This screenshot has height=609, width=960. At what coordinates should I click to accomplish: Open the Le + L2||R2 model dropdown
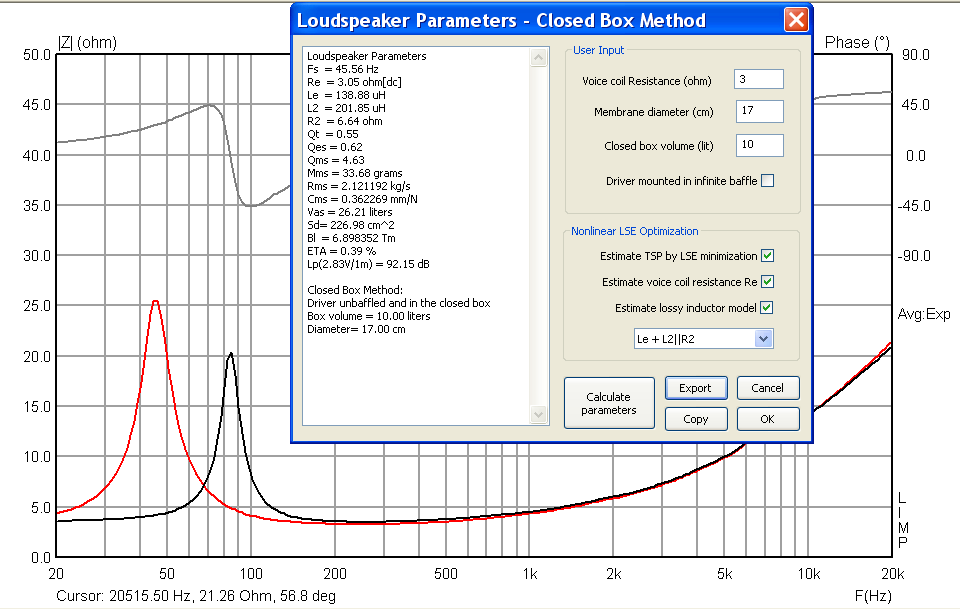pos(763,338)
